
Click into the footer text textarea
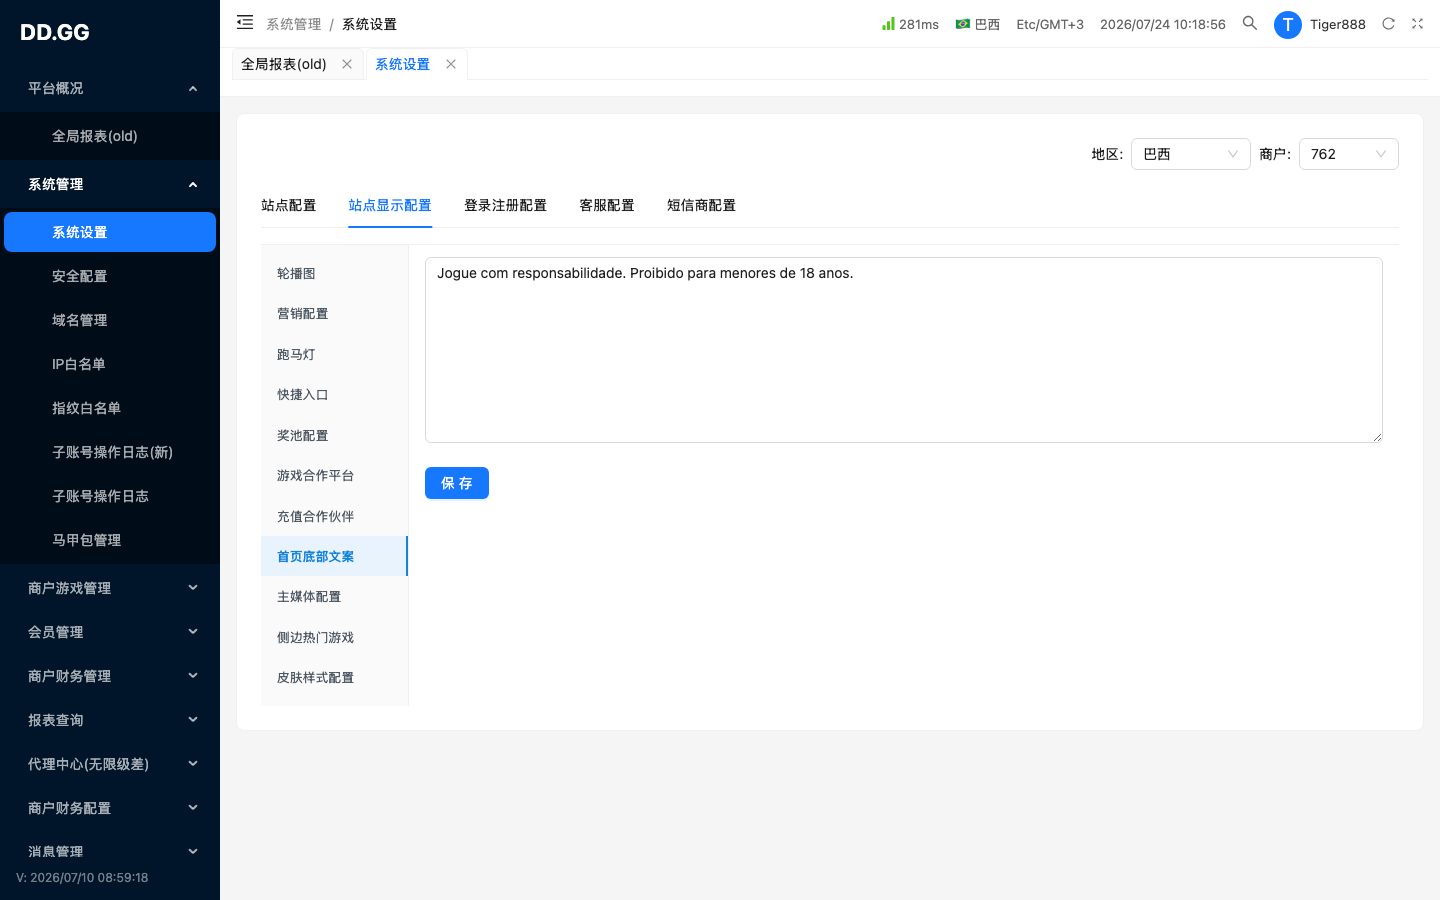tap(904, 350)
